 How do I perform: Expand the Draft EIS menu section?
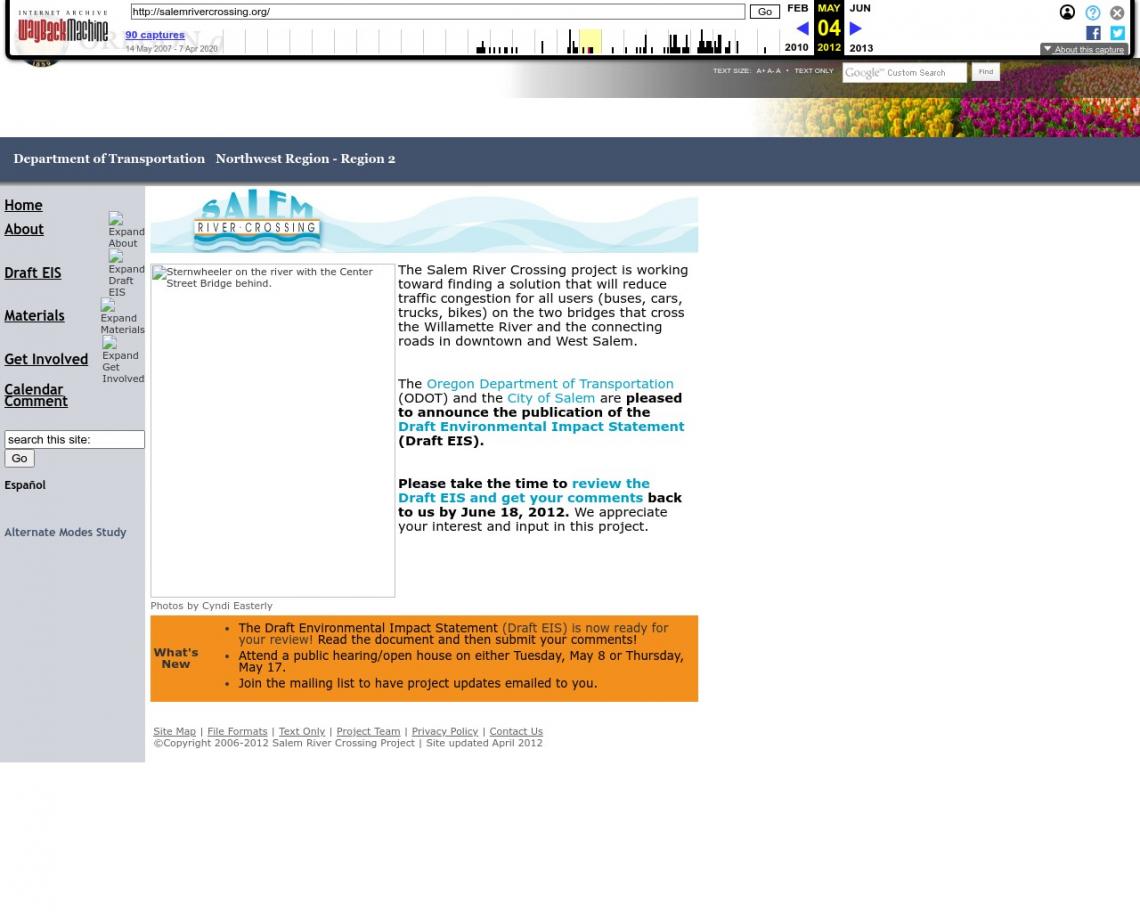[x=126, y=273]
